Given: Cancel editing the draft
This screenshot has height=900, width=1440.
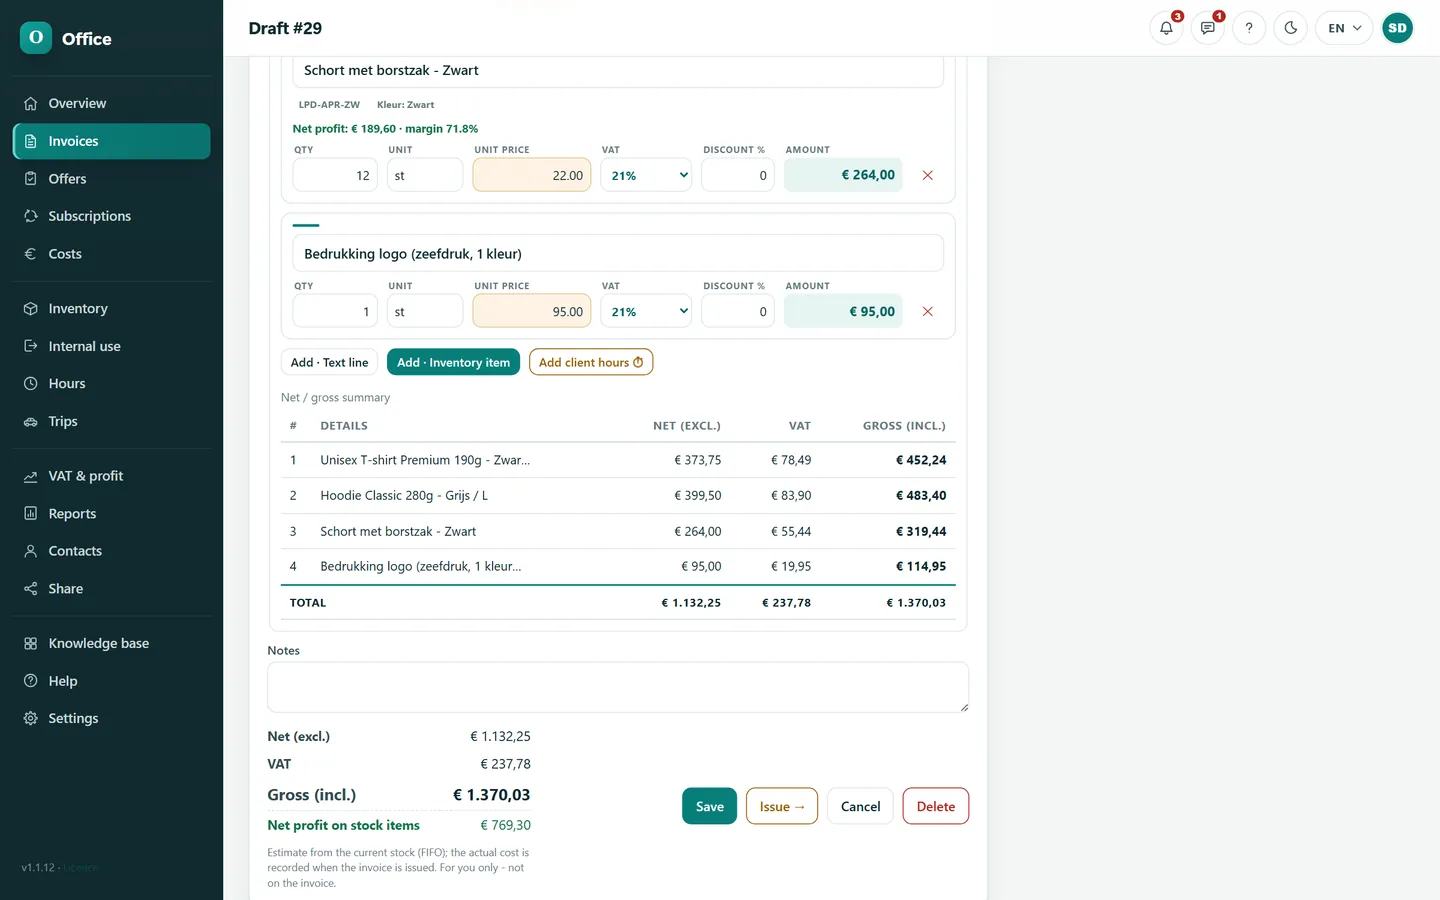Looking at the screenshot, I should (860, 806).
